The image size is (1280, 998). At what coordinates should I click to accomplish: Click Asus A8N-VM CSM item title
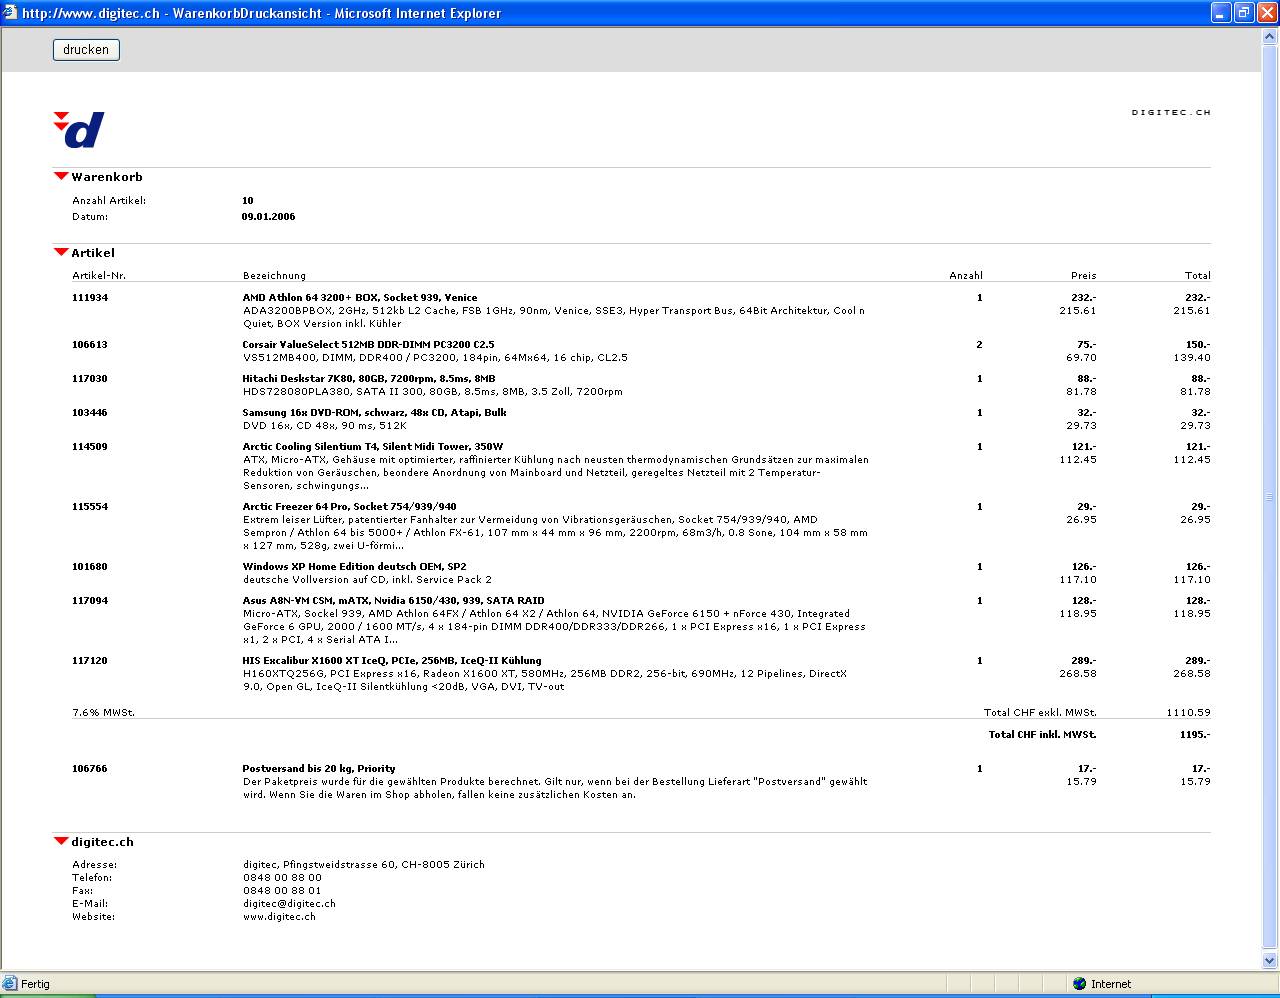point(393,601)
